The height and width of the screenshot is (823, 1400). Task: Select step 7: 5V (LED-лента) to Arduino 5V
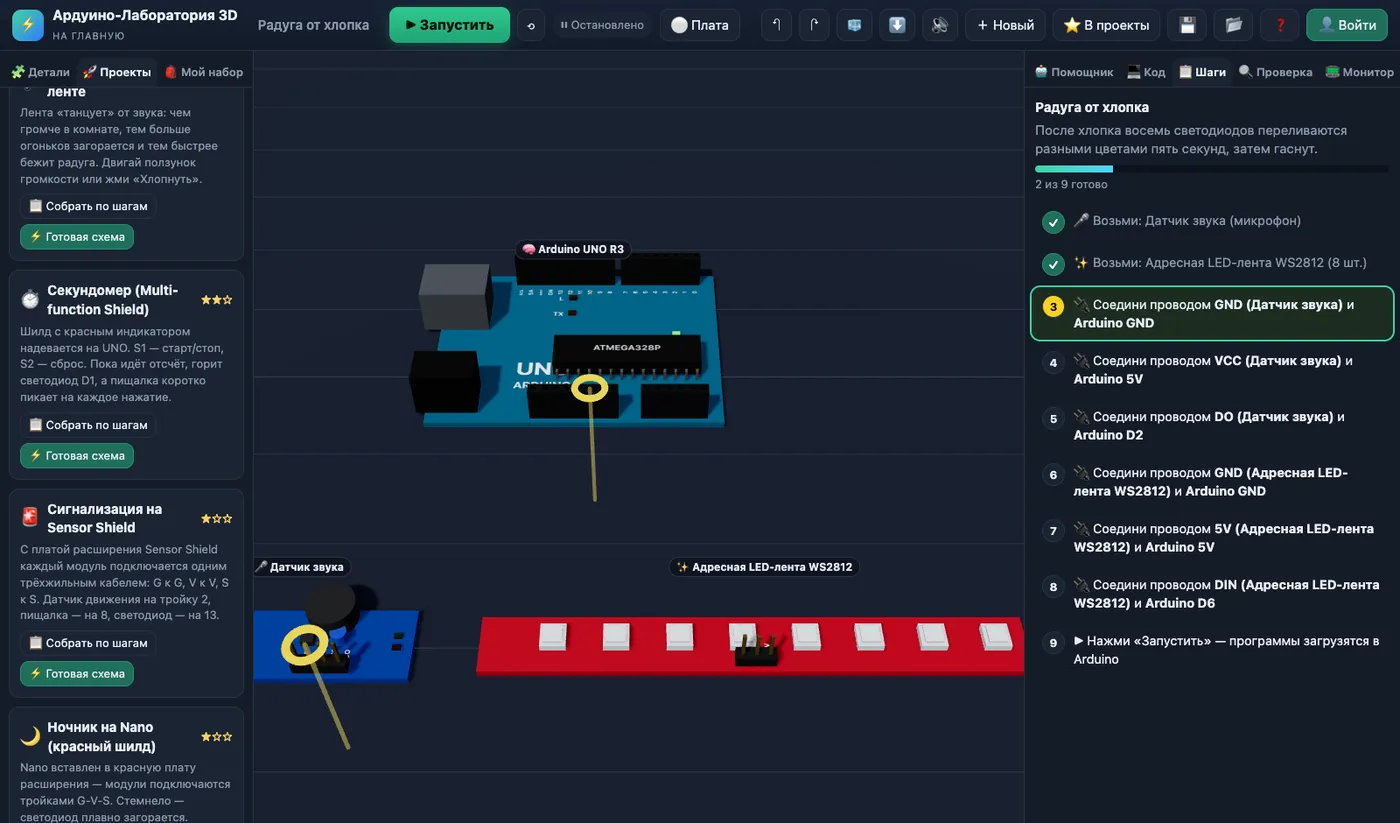(1211, 538)
